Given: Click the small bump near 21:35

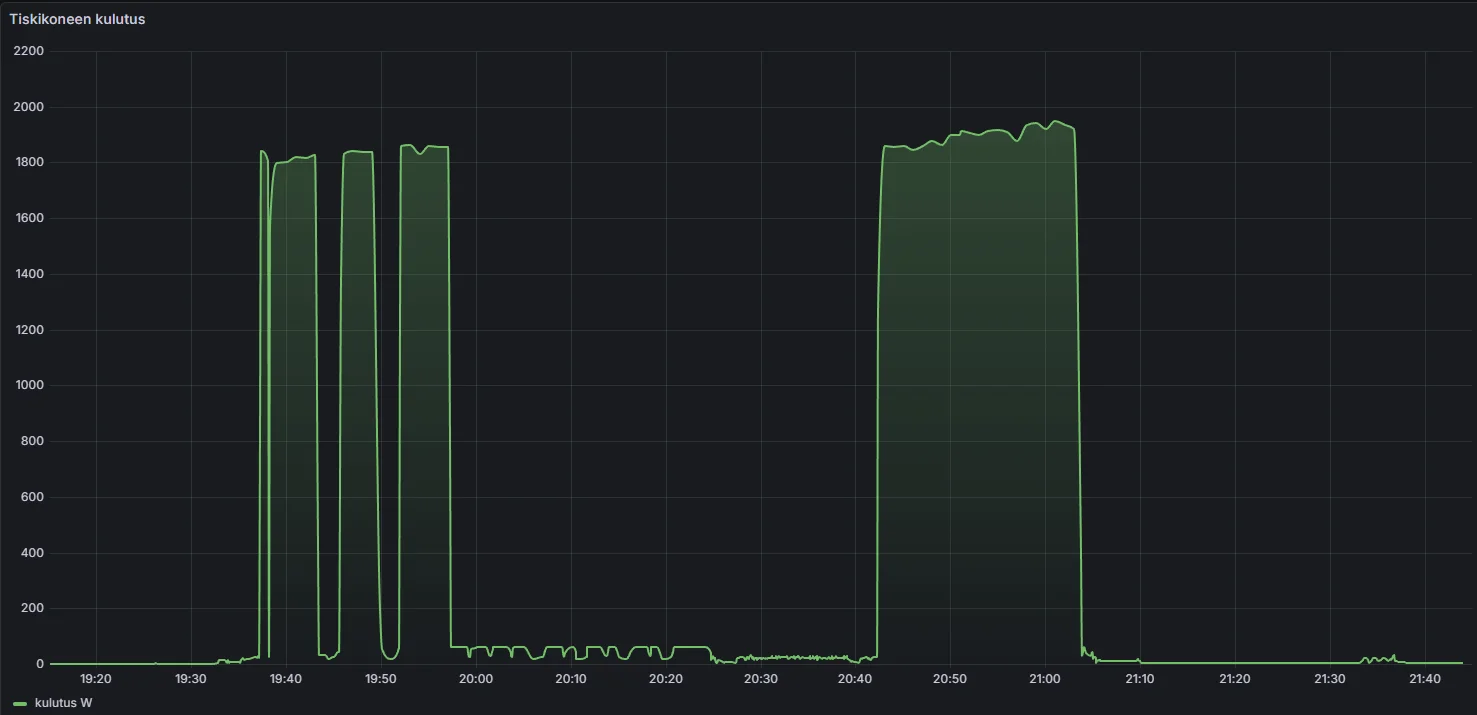Looking at the screenshot, I should pyautogui.click(x=1380, y=659).
